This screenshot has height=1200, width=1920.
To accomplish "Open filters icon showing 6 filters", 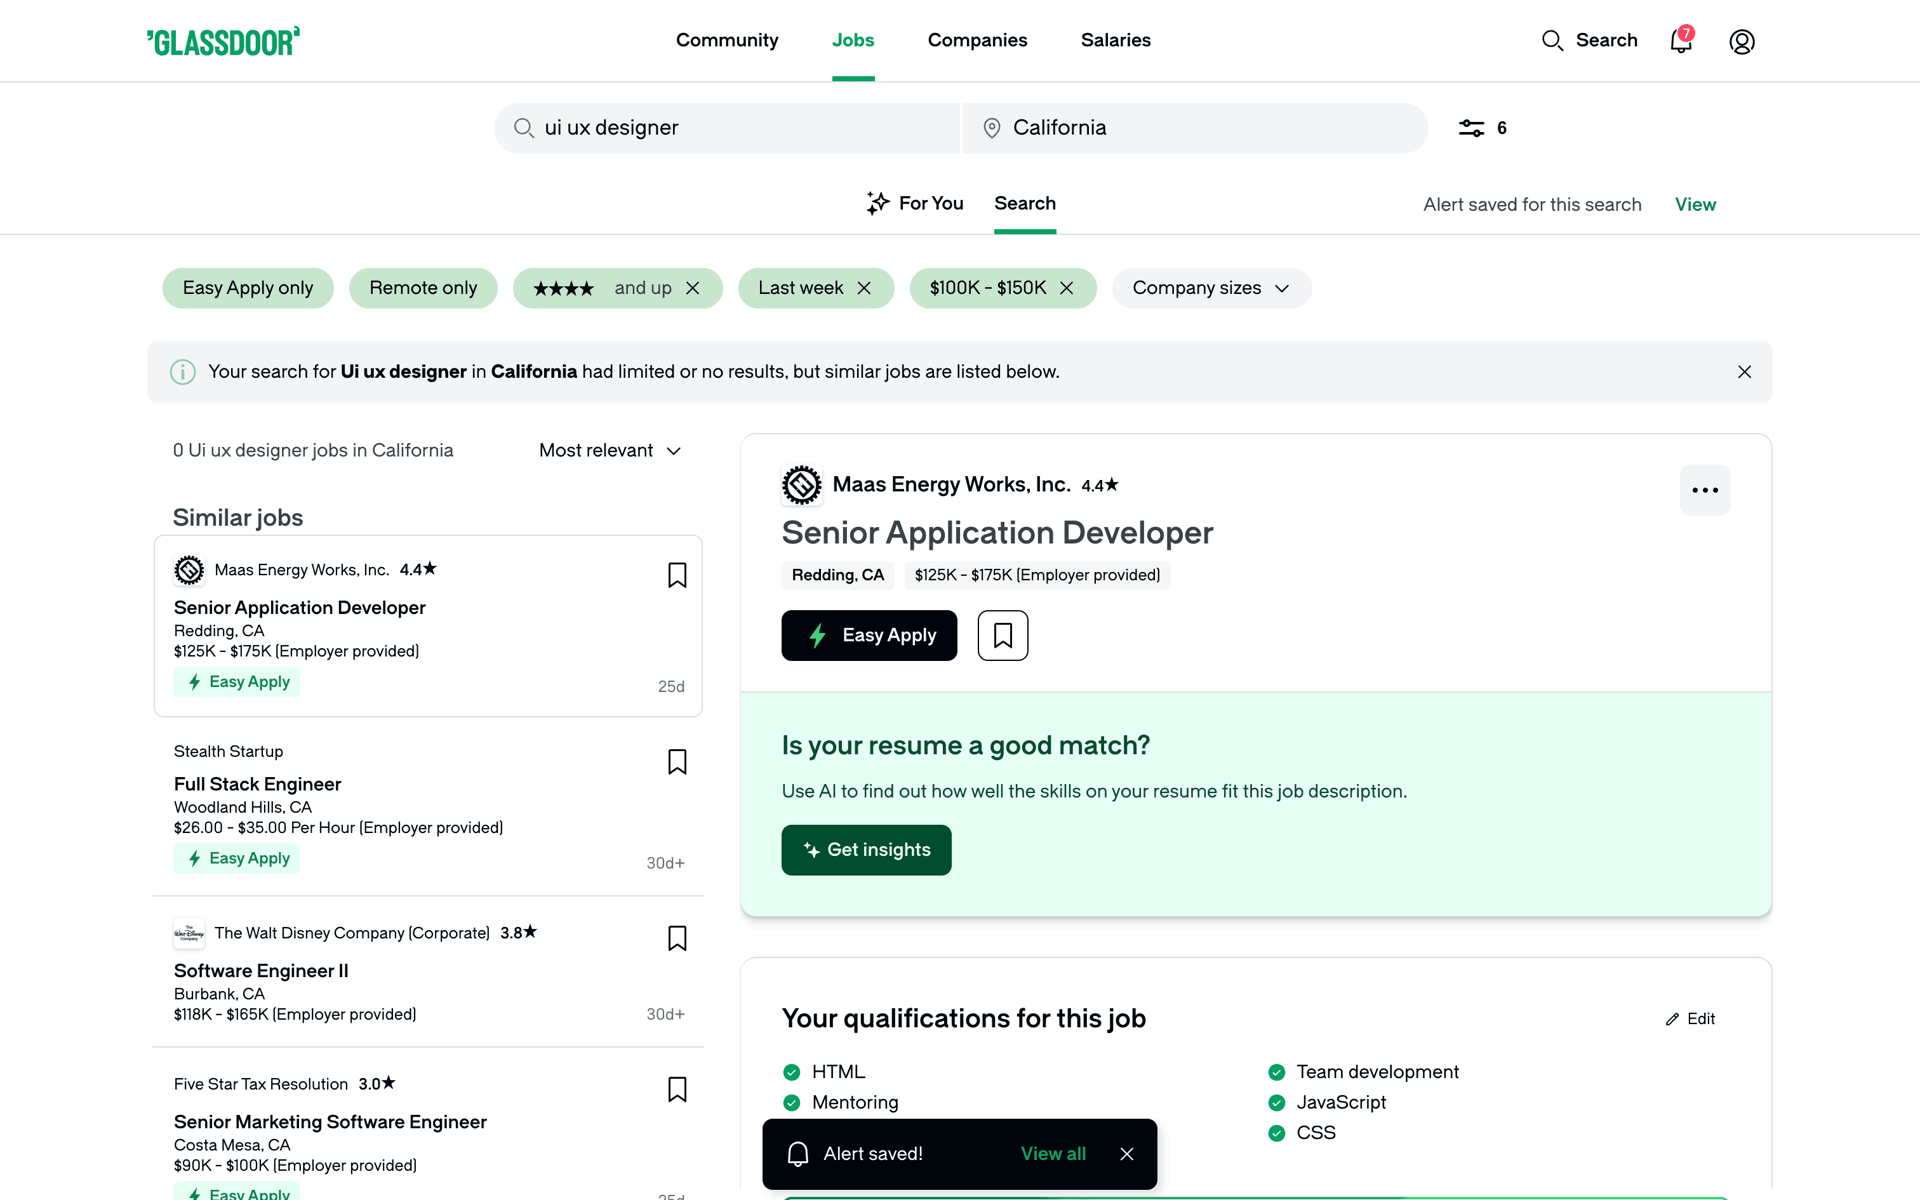I will [1483, 128].
